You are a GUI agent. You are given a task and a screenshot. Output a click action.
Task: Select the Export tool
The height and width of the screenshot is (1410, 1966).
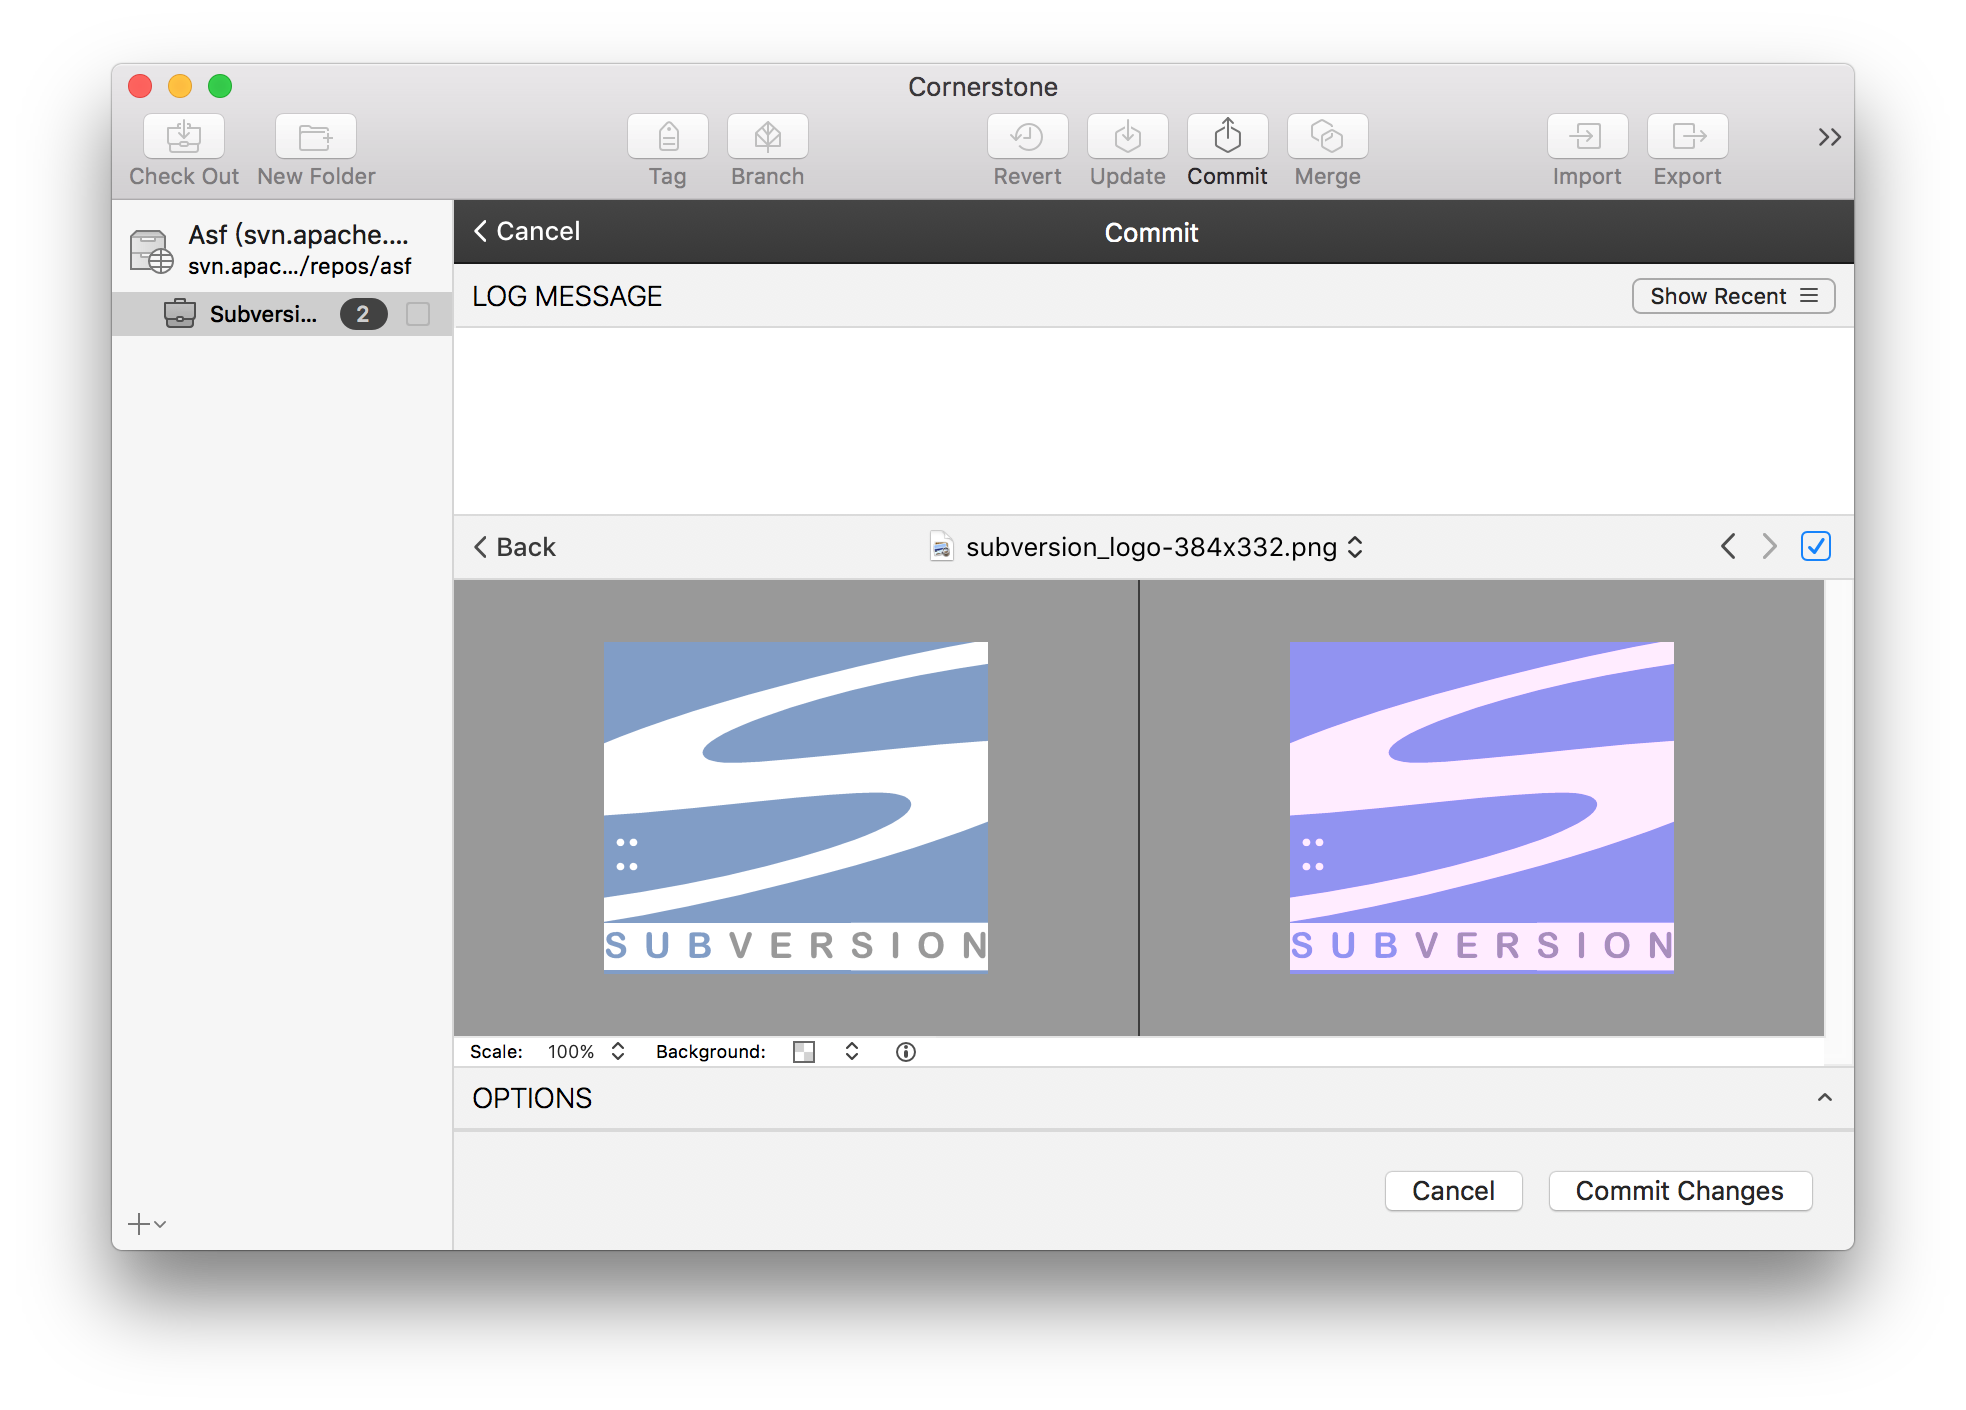1687,148
